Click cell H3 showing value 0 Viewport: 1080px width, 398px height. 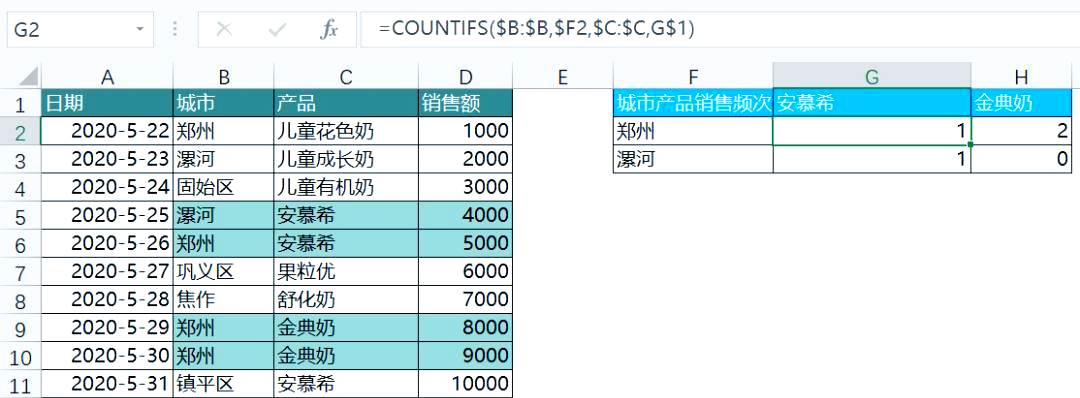point(1021,160)
